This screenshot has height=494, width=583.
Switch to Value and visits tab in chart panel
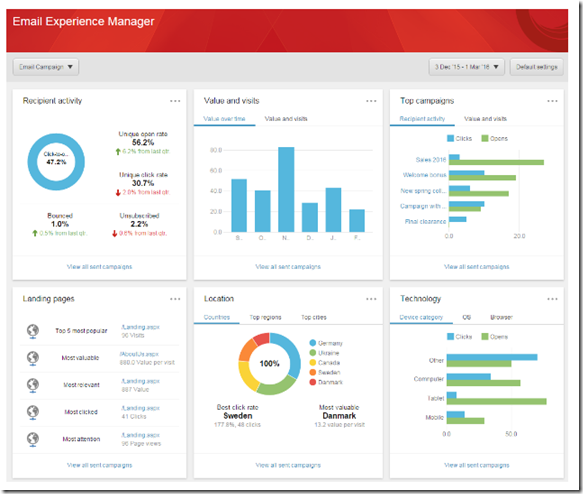[286, 119]
